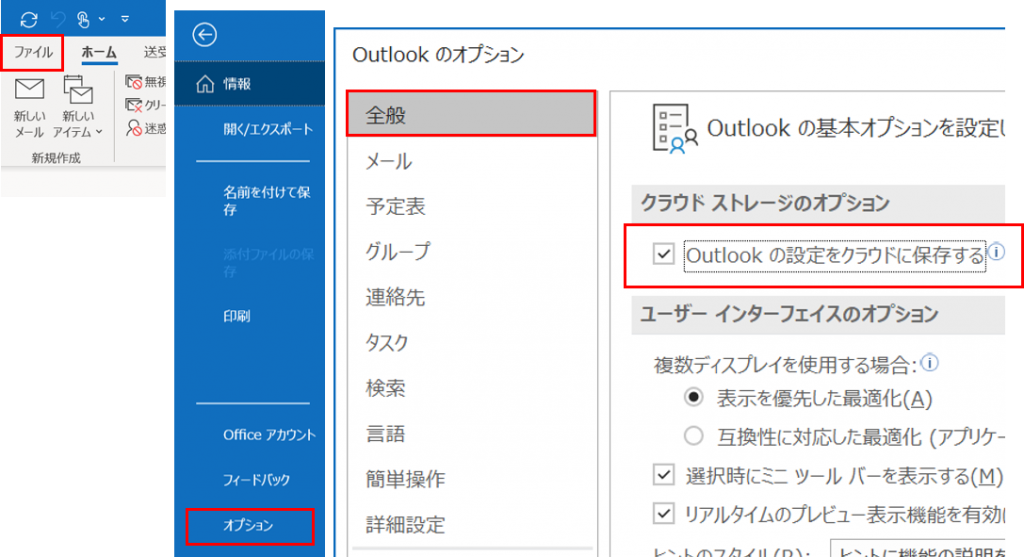This screenshot has width=1024, height=557.
Task: Click the ignore conversation icon
Action: tap(134, 82)
